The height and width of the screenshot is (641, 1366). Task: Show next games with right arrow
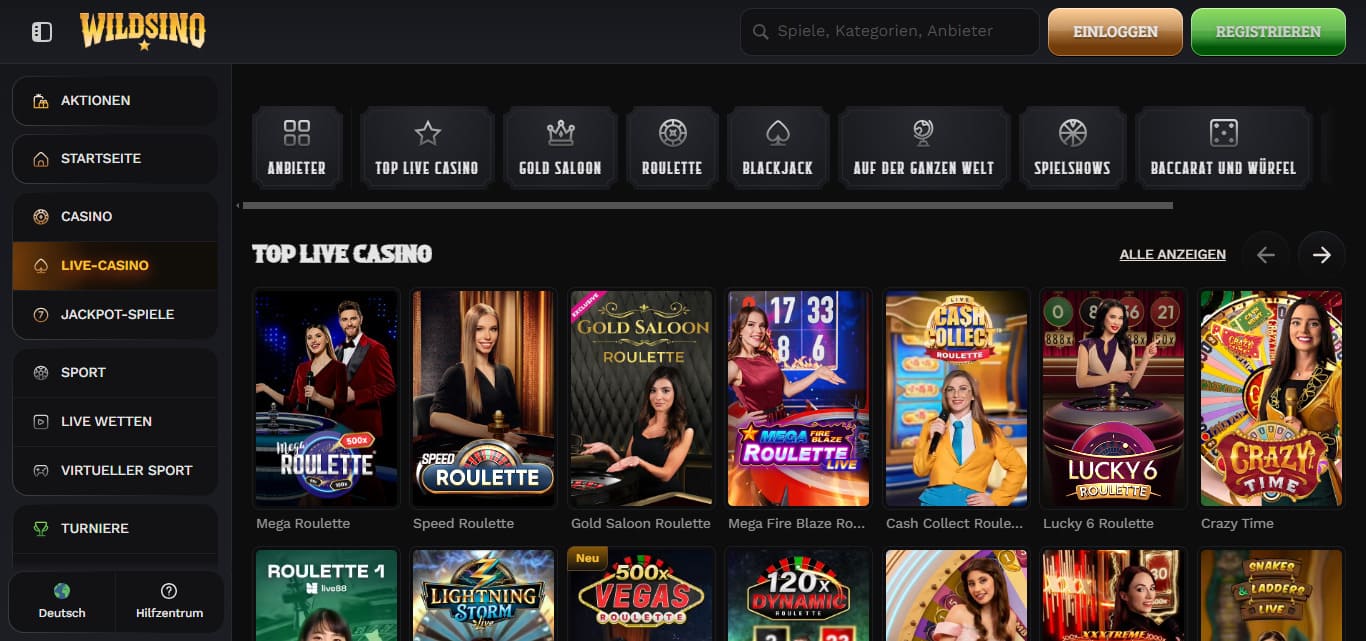pyautogui.click(x=1321, y=255)
